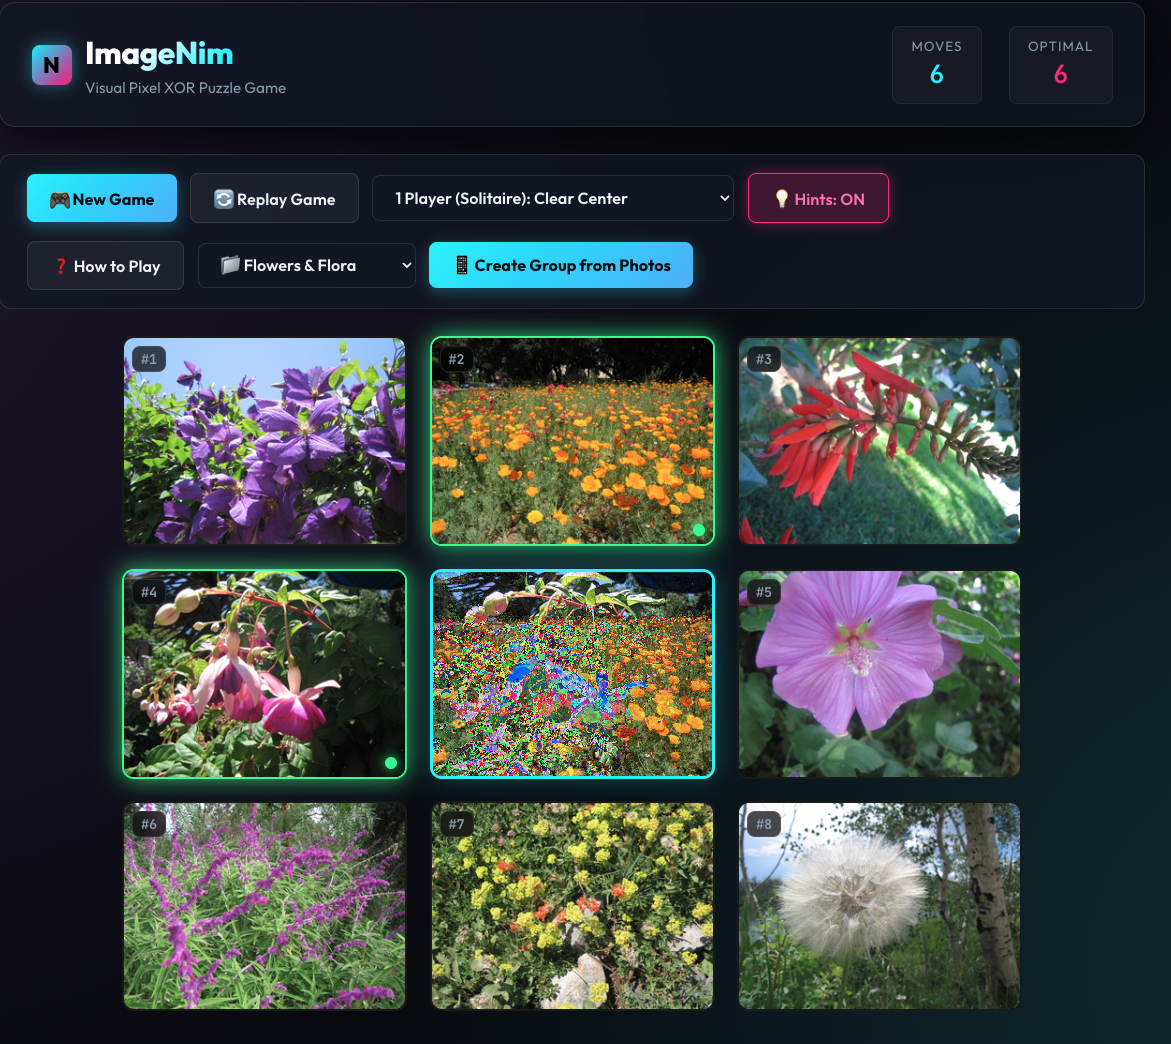Click the Replay Game button
Image resolution: width=1171 pixels, height=1044 pixels.
pos(274,199)
